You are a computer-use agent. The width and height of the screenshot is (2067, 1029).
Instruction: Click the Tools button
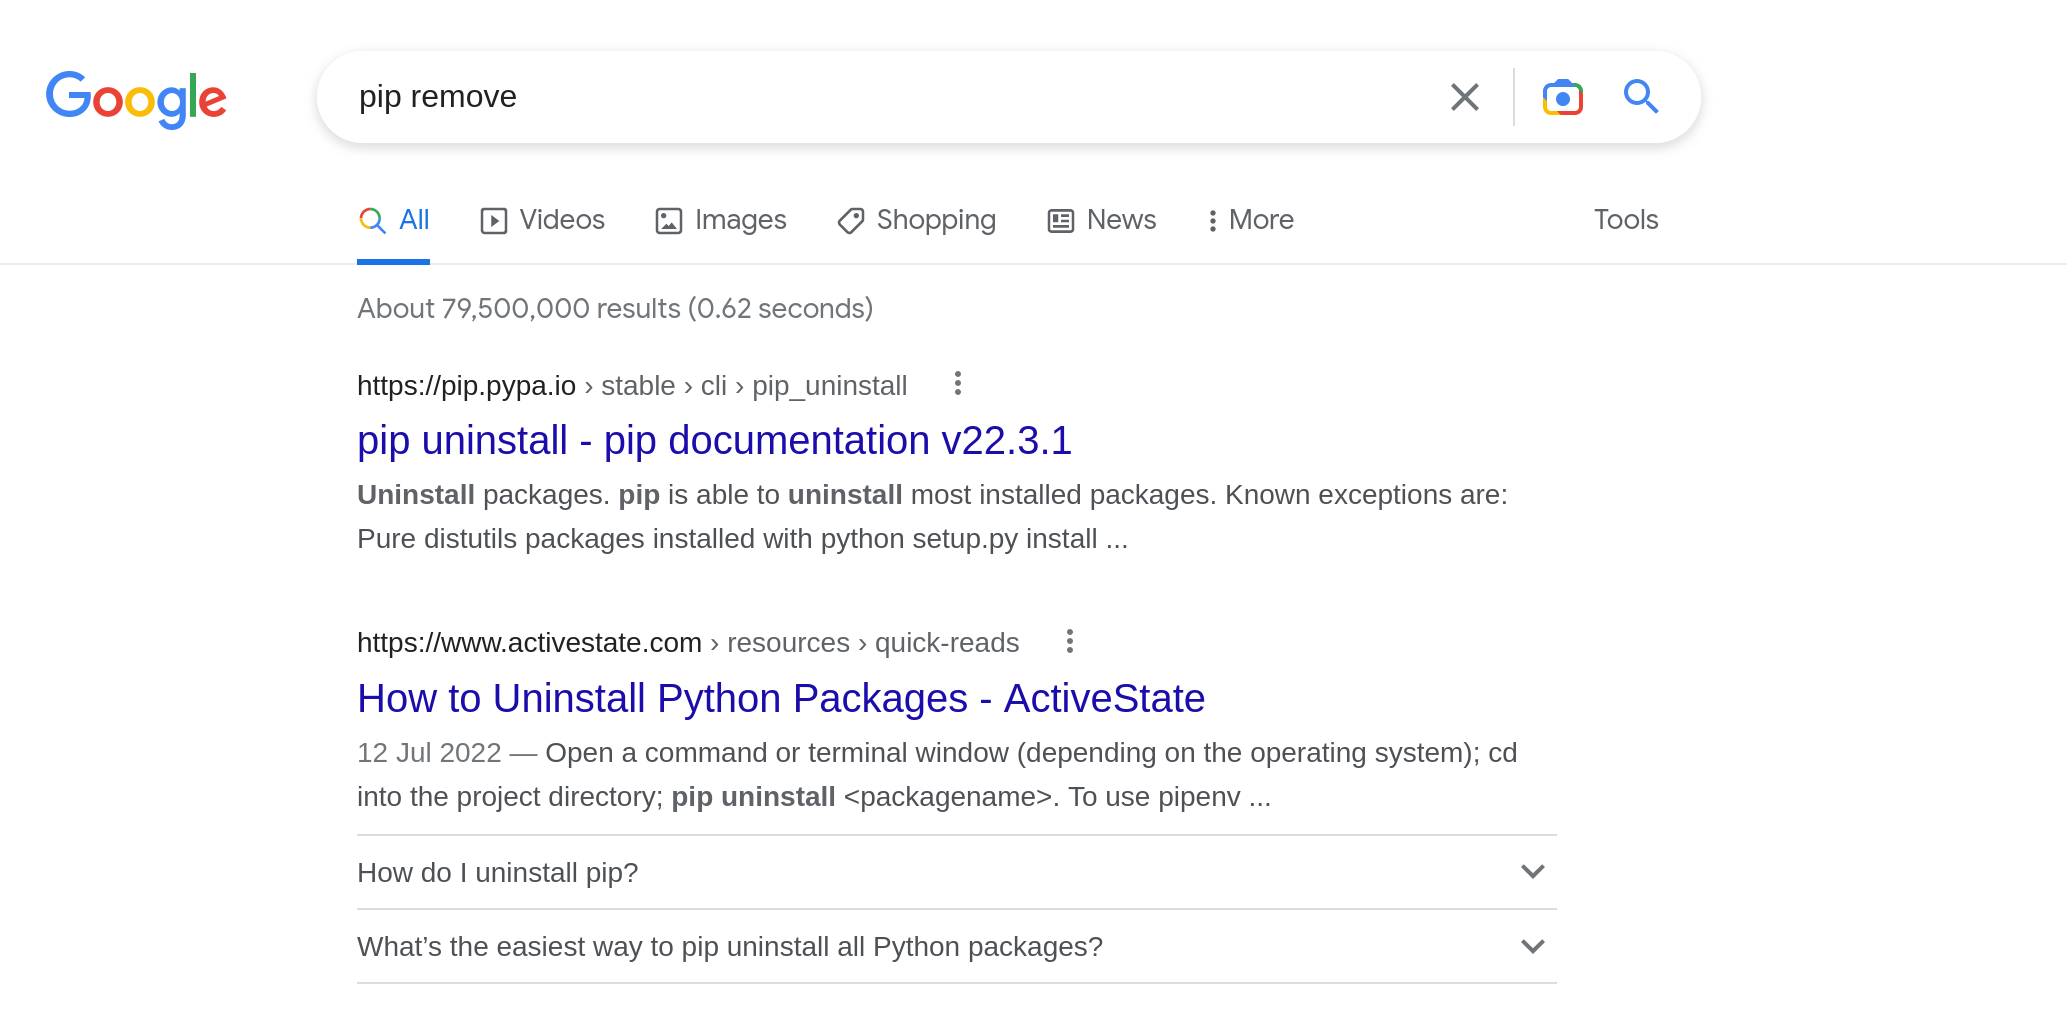pyautogui.click(x=1626, y=220)
